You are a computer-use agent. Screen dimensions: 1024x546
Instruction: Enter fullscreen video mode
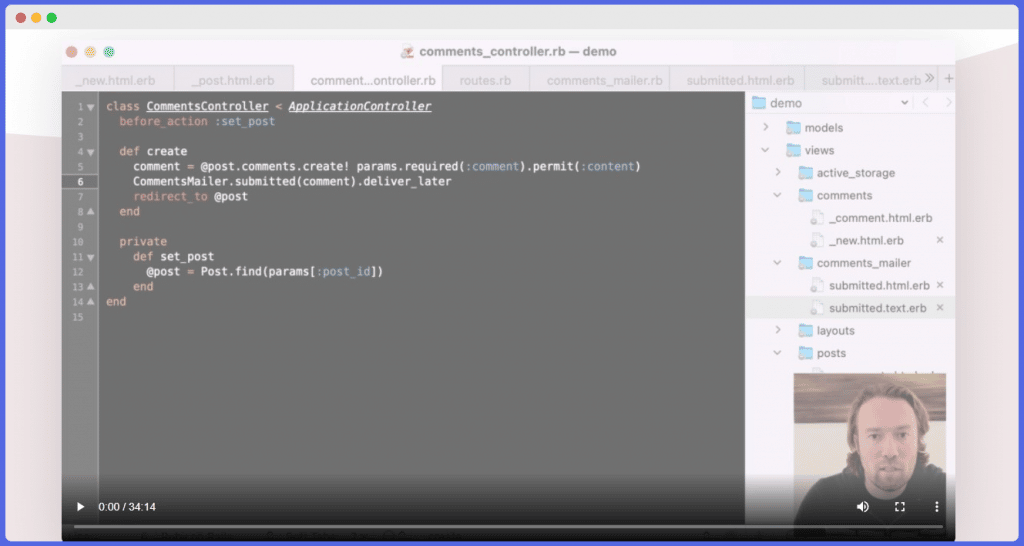[899, 507]
